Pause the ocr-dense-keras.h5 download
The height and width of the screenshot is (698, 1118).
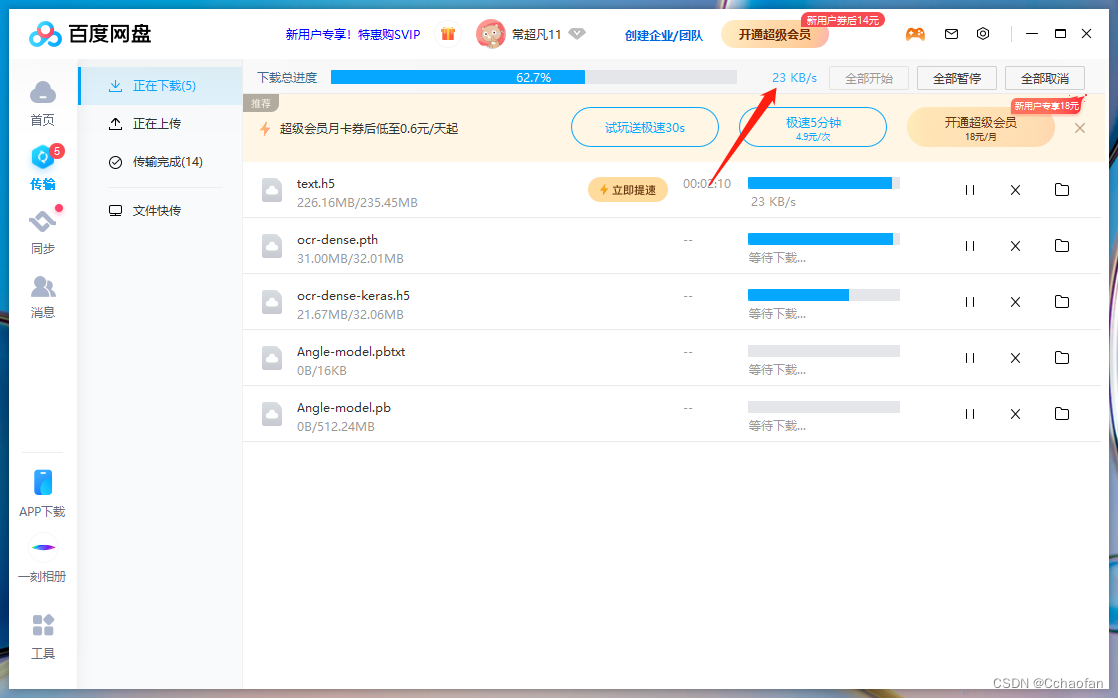[x=970, y=302]
